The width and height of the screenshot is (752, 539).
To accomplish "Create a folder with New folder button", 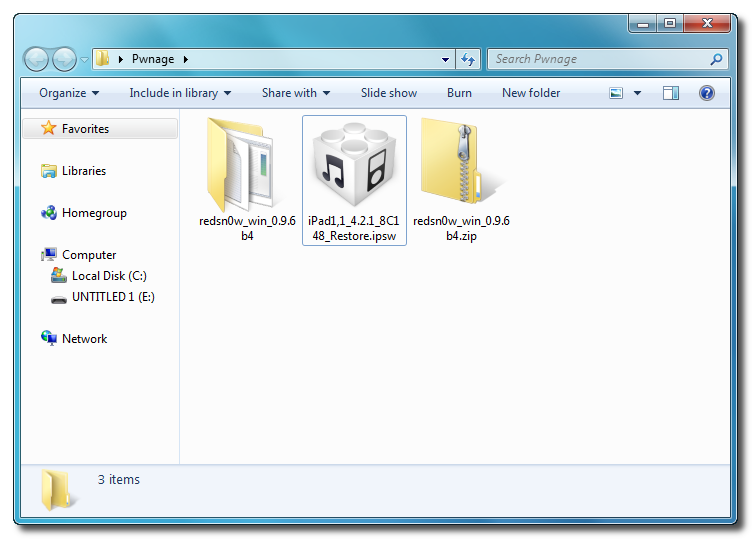I will point(531,93).
